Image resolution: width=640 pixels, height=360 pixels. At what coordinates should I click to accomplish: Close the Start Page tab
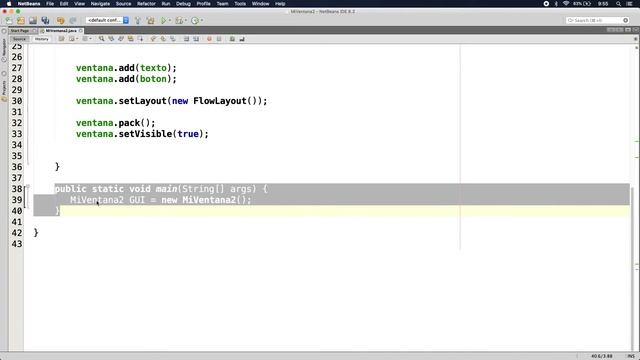click(x=34, y=31)
